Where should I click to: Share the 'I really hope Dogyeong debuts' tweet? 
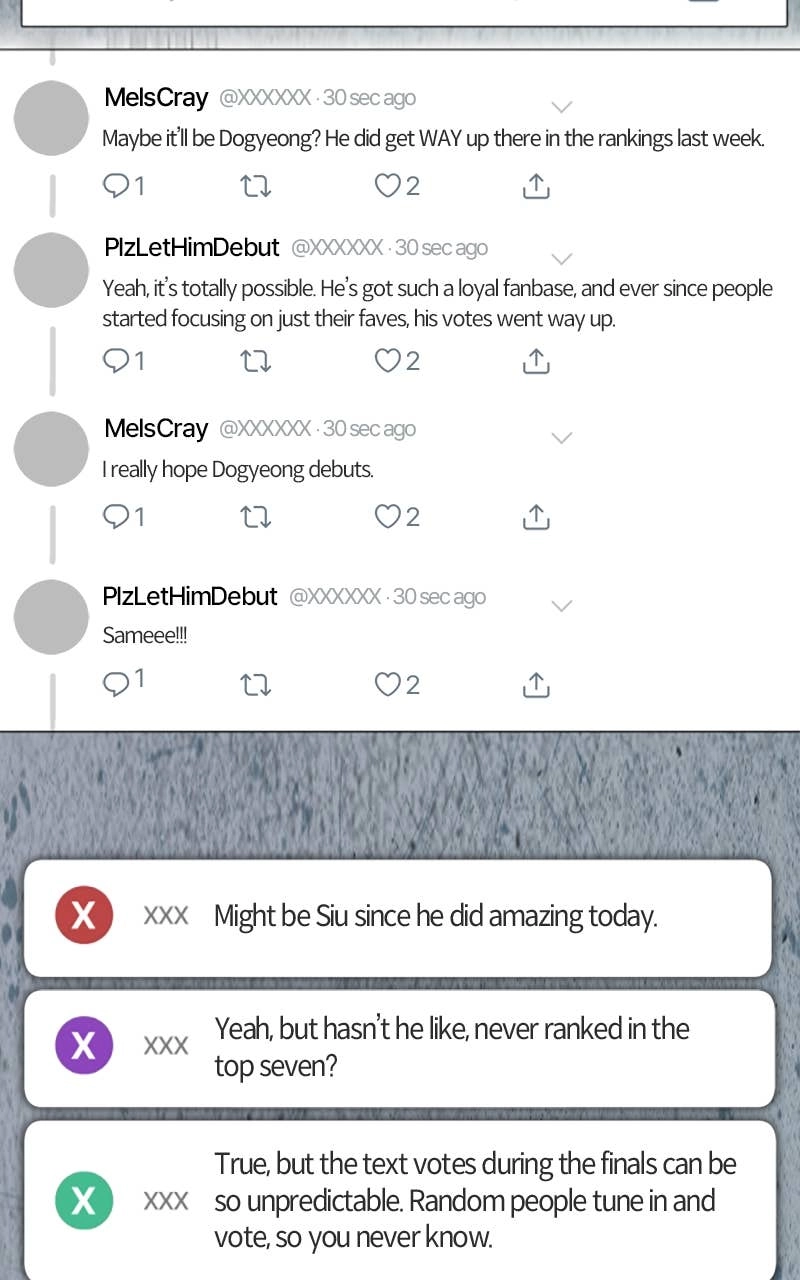(536, 517)
